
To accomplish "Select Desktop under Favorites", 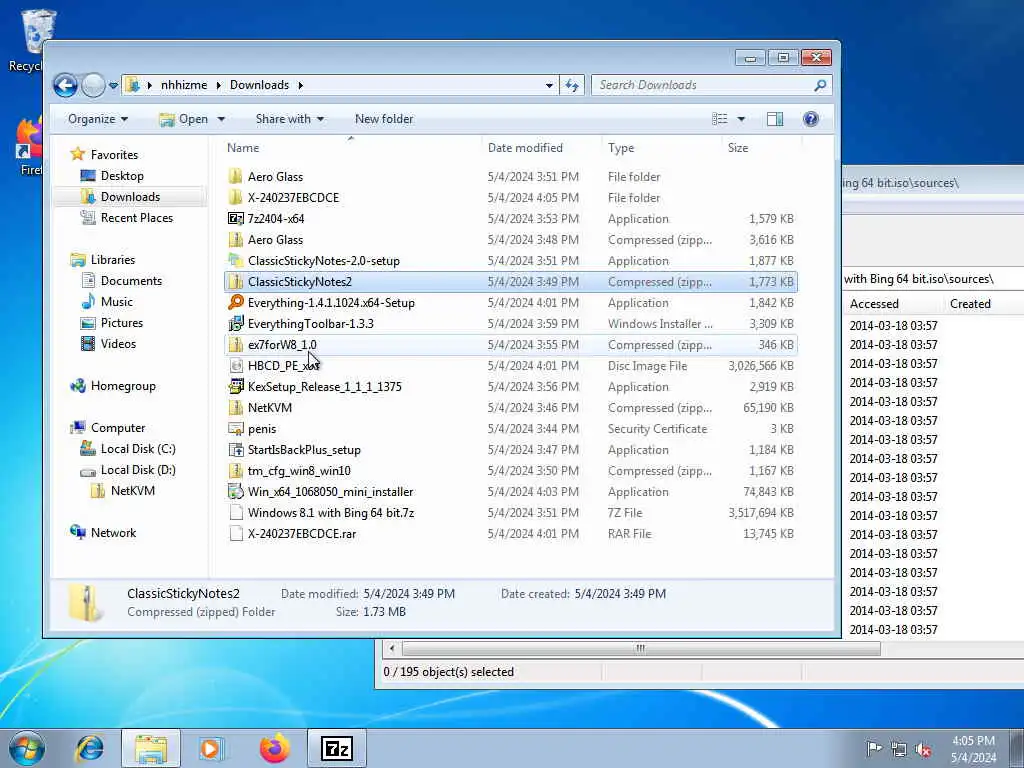I will pyautogui.click(x=122, y=176).
